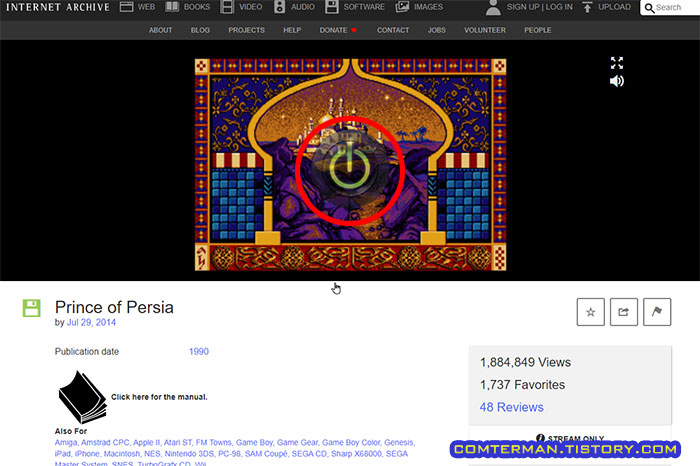Open the Amstrad CPC link
Image resolution: width=700 pixels, height=466 pixels.
105,442
